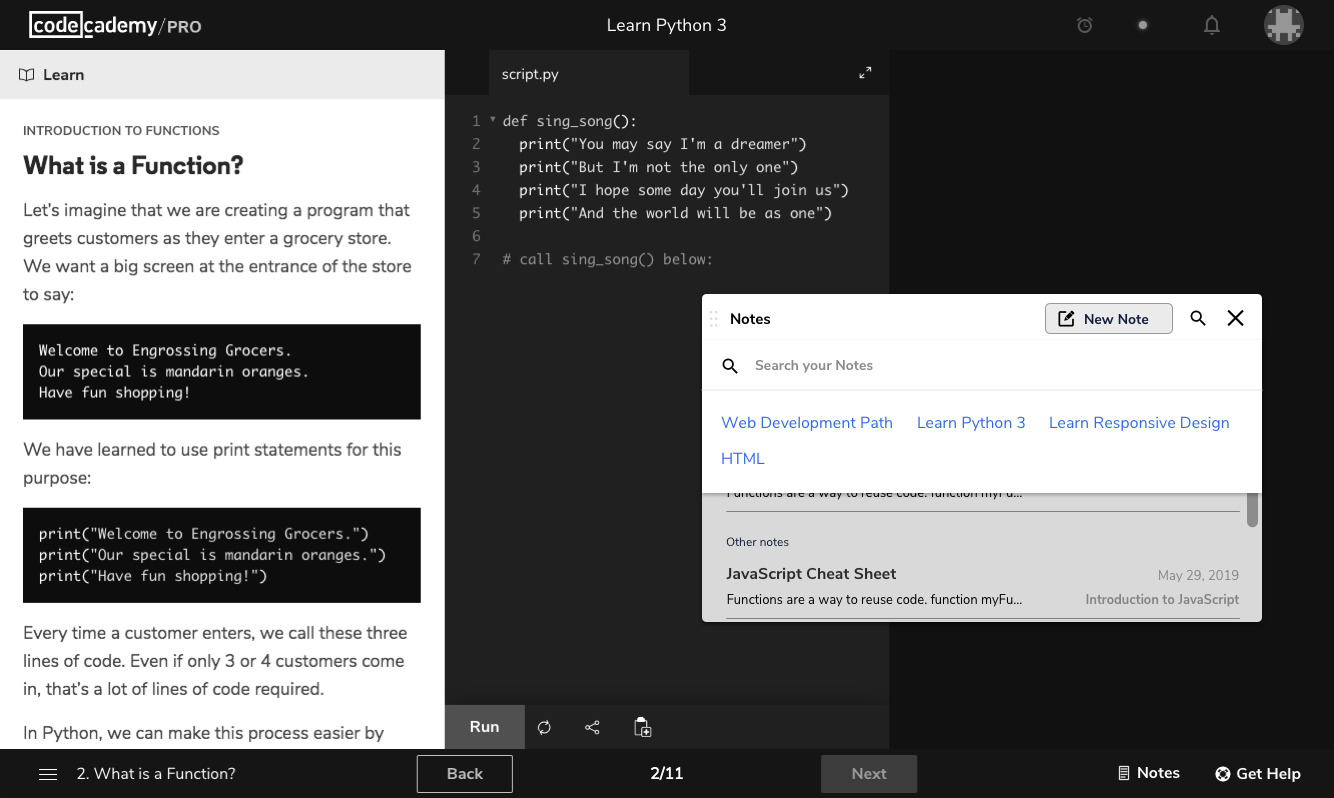
Task: Click the 2/11 progress indicator
Action: tap(667, 774)
